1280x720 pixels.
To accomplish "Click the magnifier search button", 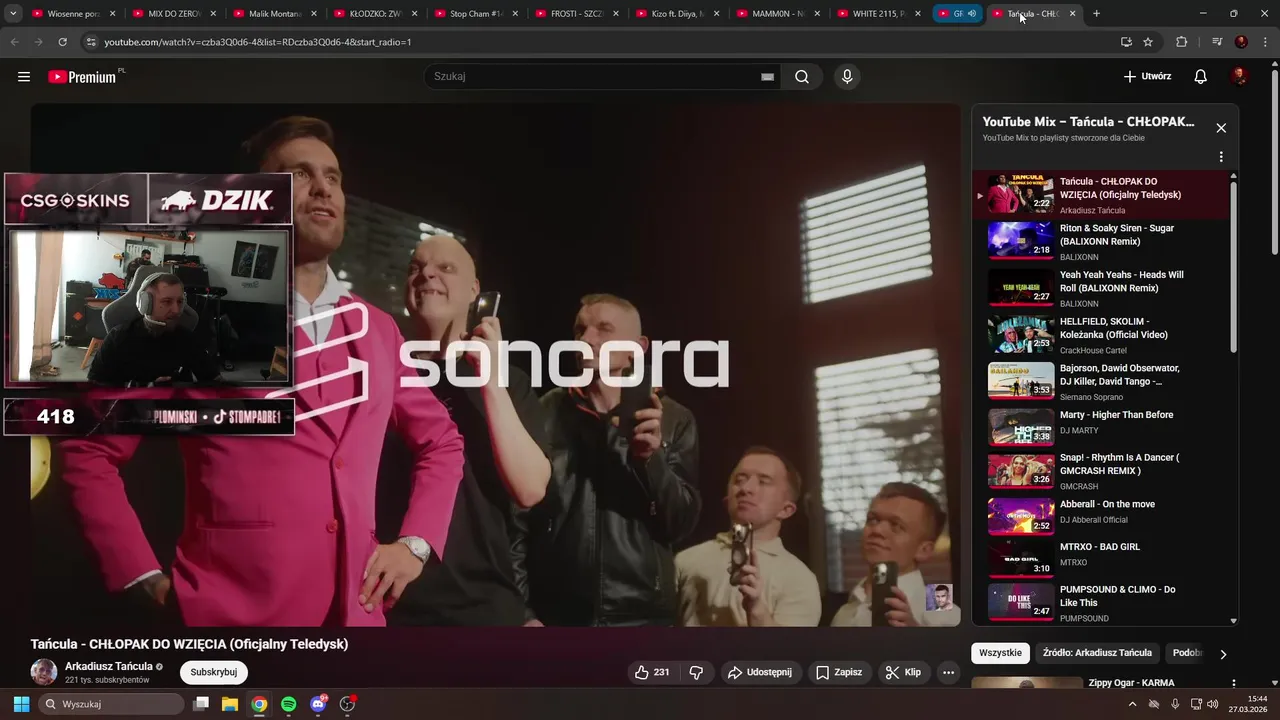I will coord(802,77).
